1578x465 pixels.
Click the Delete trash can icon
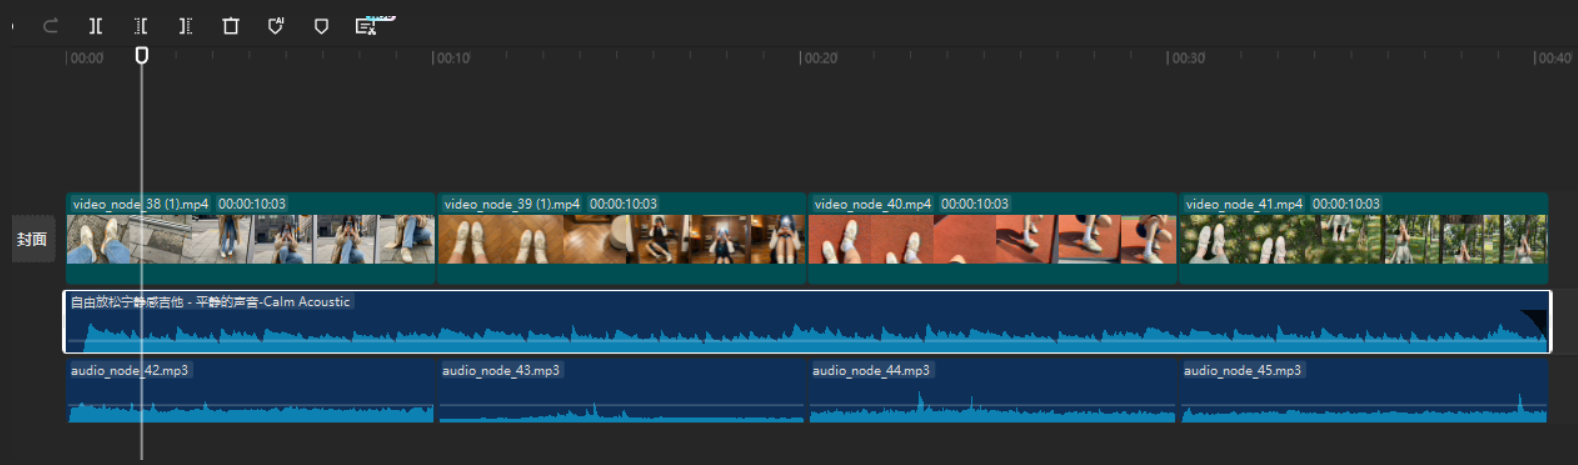click(231, 26)
